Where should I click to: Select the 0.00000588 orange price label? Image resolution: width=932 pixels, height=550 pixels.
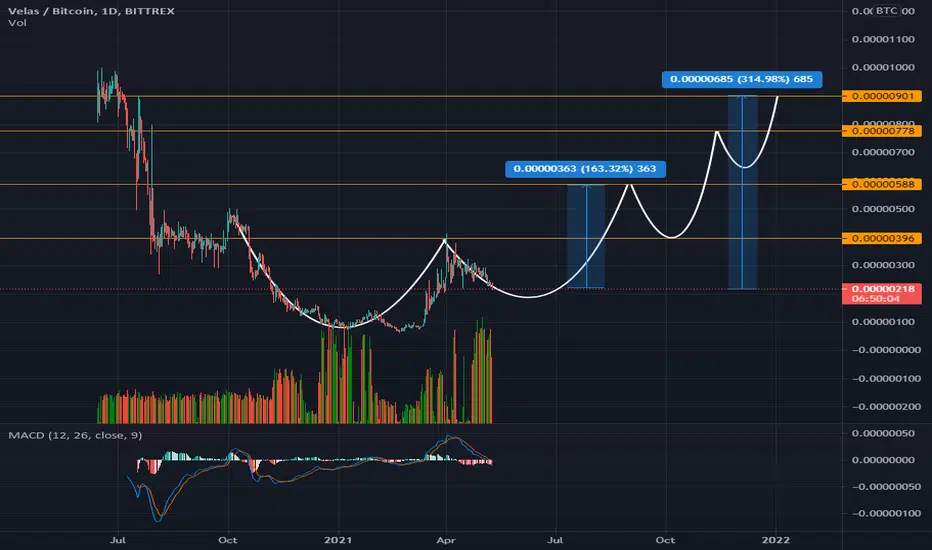tap(882, 184)
